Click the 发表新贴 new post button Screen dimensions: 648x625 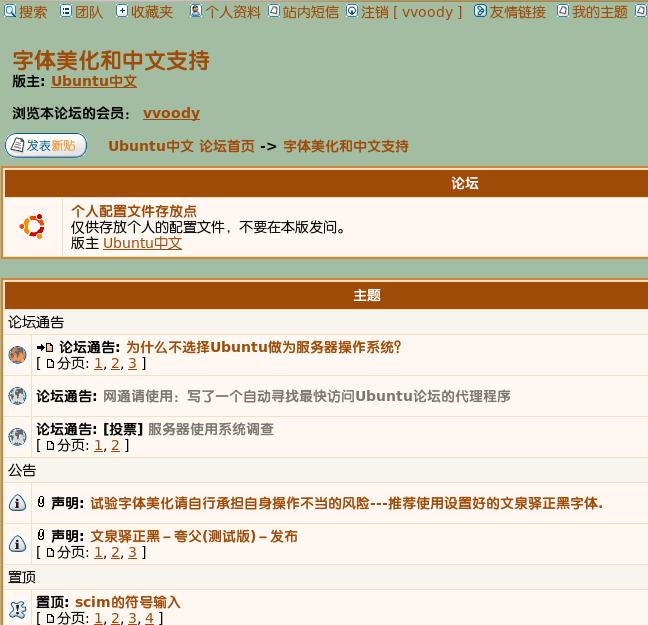tap(46, 146)
